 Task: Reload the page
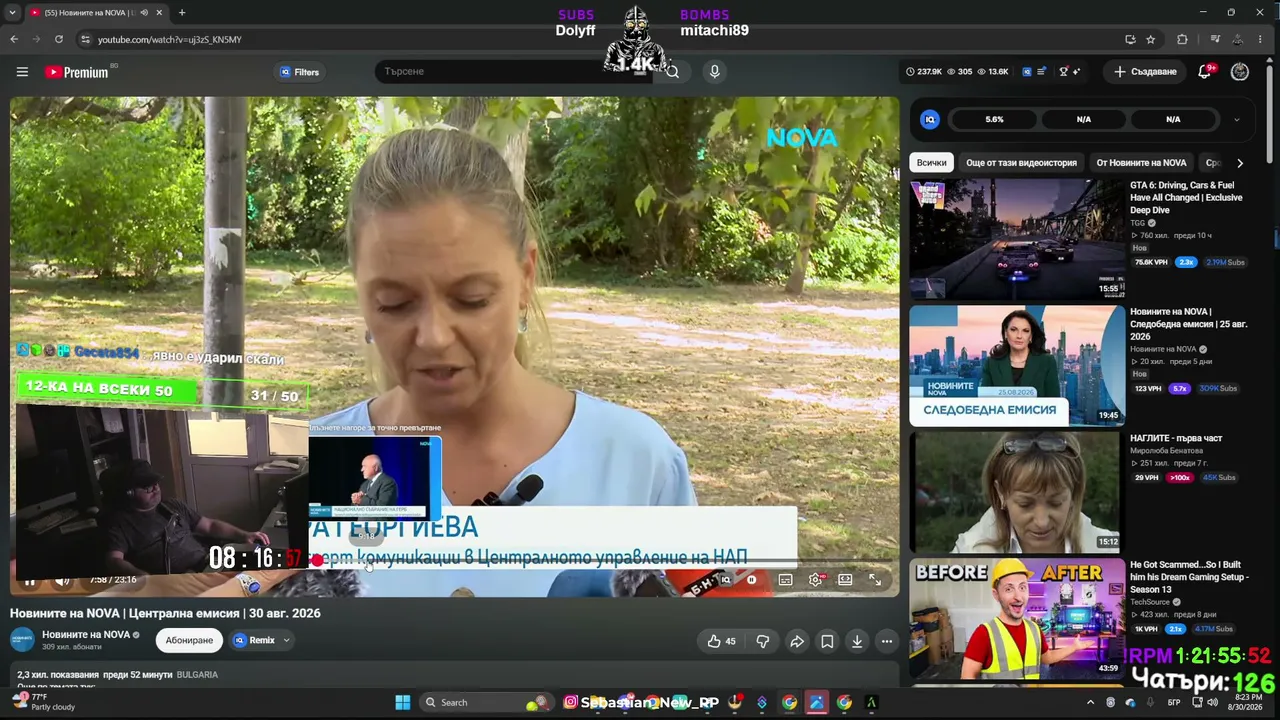[x=59, y=39]
